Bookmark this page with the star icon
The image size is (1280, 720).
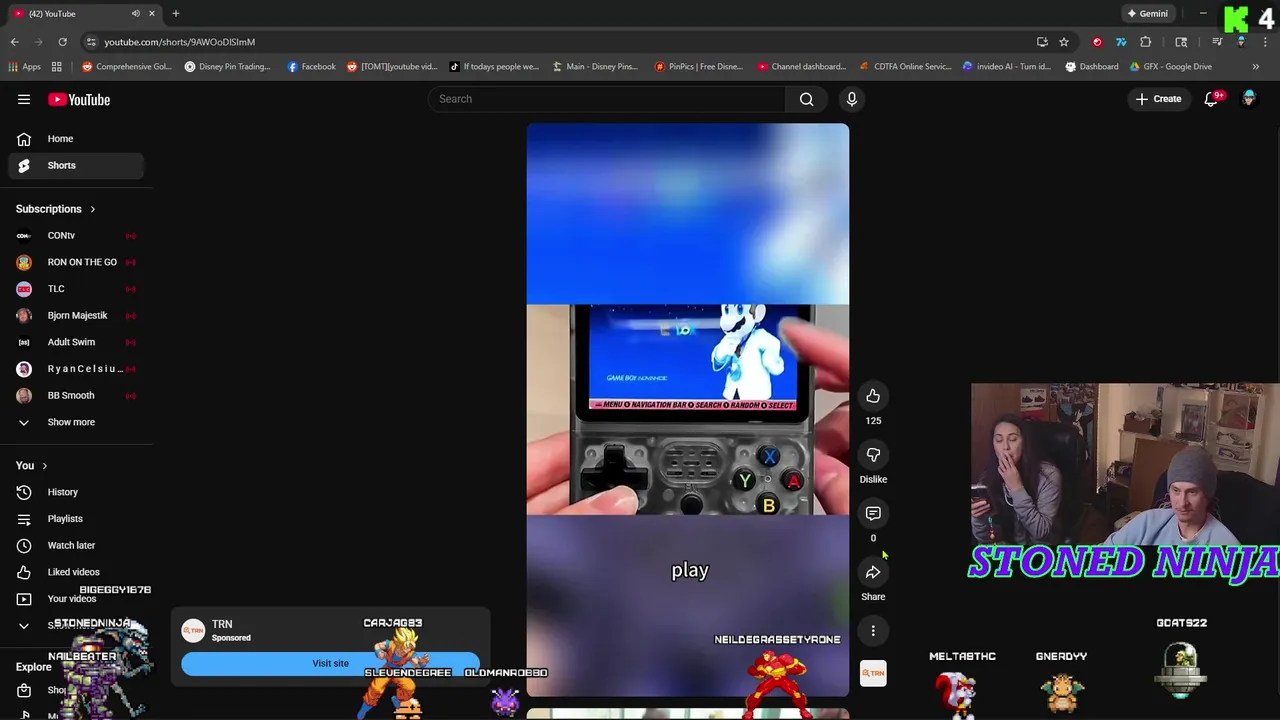tap(1064, 42)
